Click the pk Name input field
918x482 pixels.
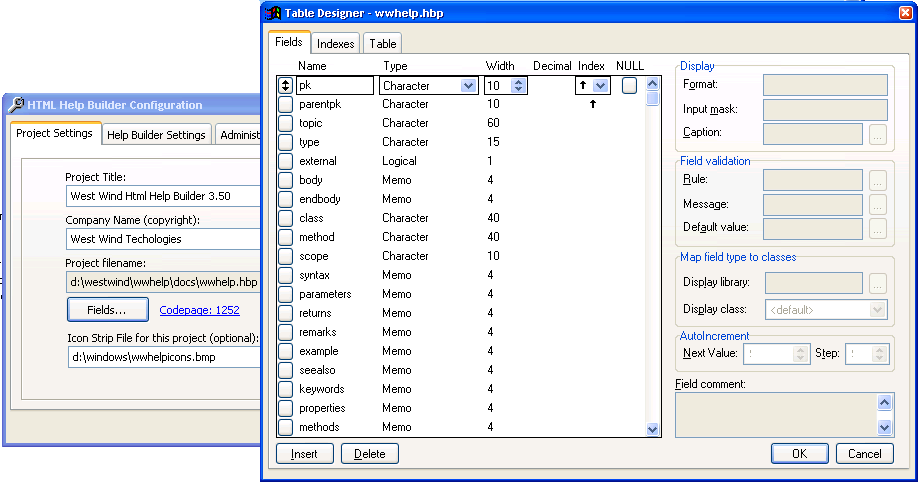tap(335, 86)
